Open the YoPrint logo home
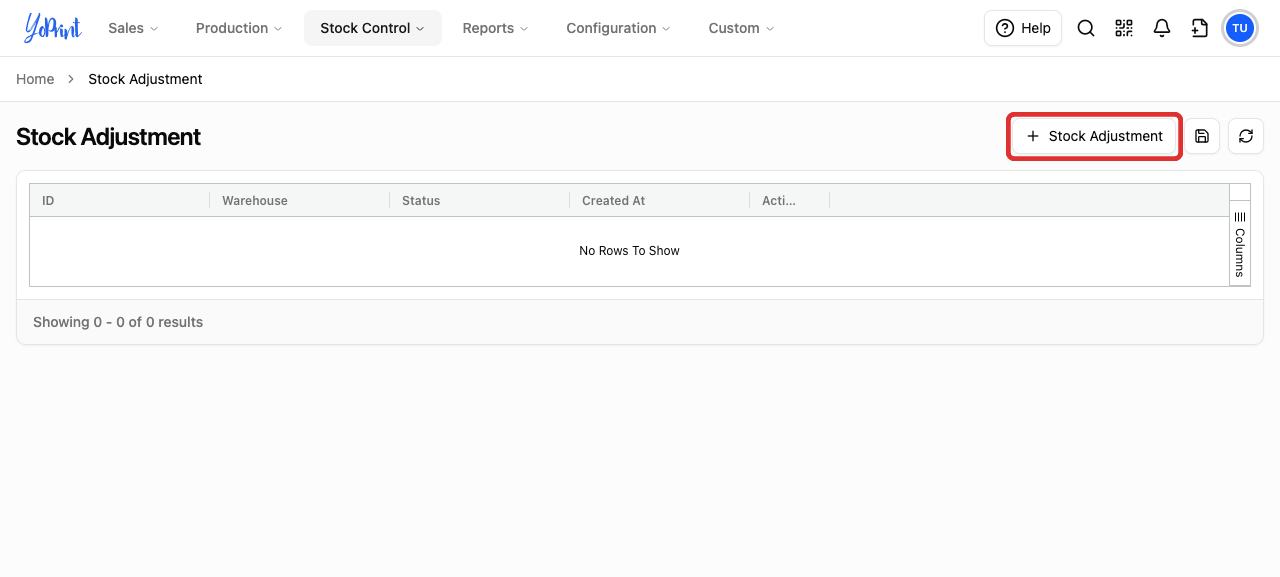Screen dimensions: 1280x577 point(53,28)
